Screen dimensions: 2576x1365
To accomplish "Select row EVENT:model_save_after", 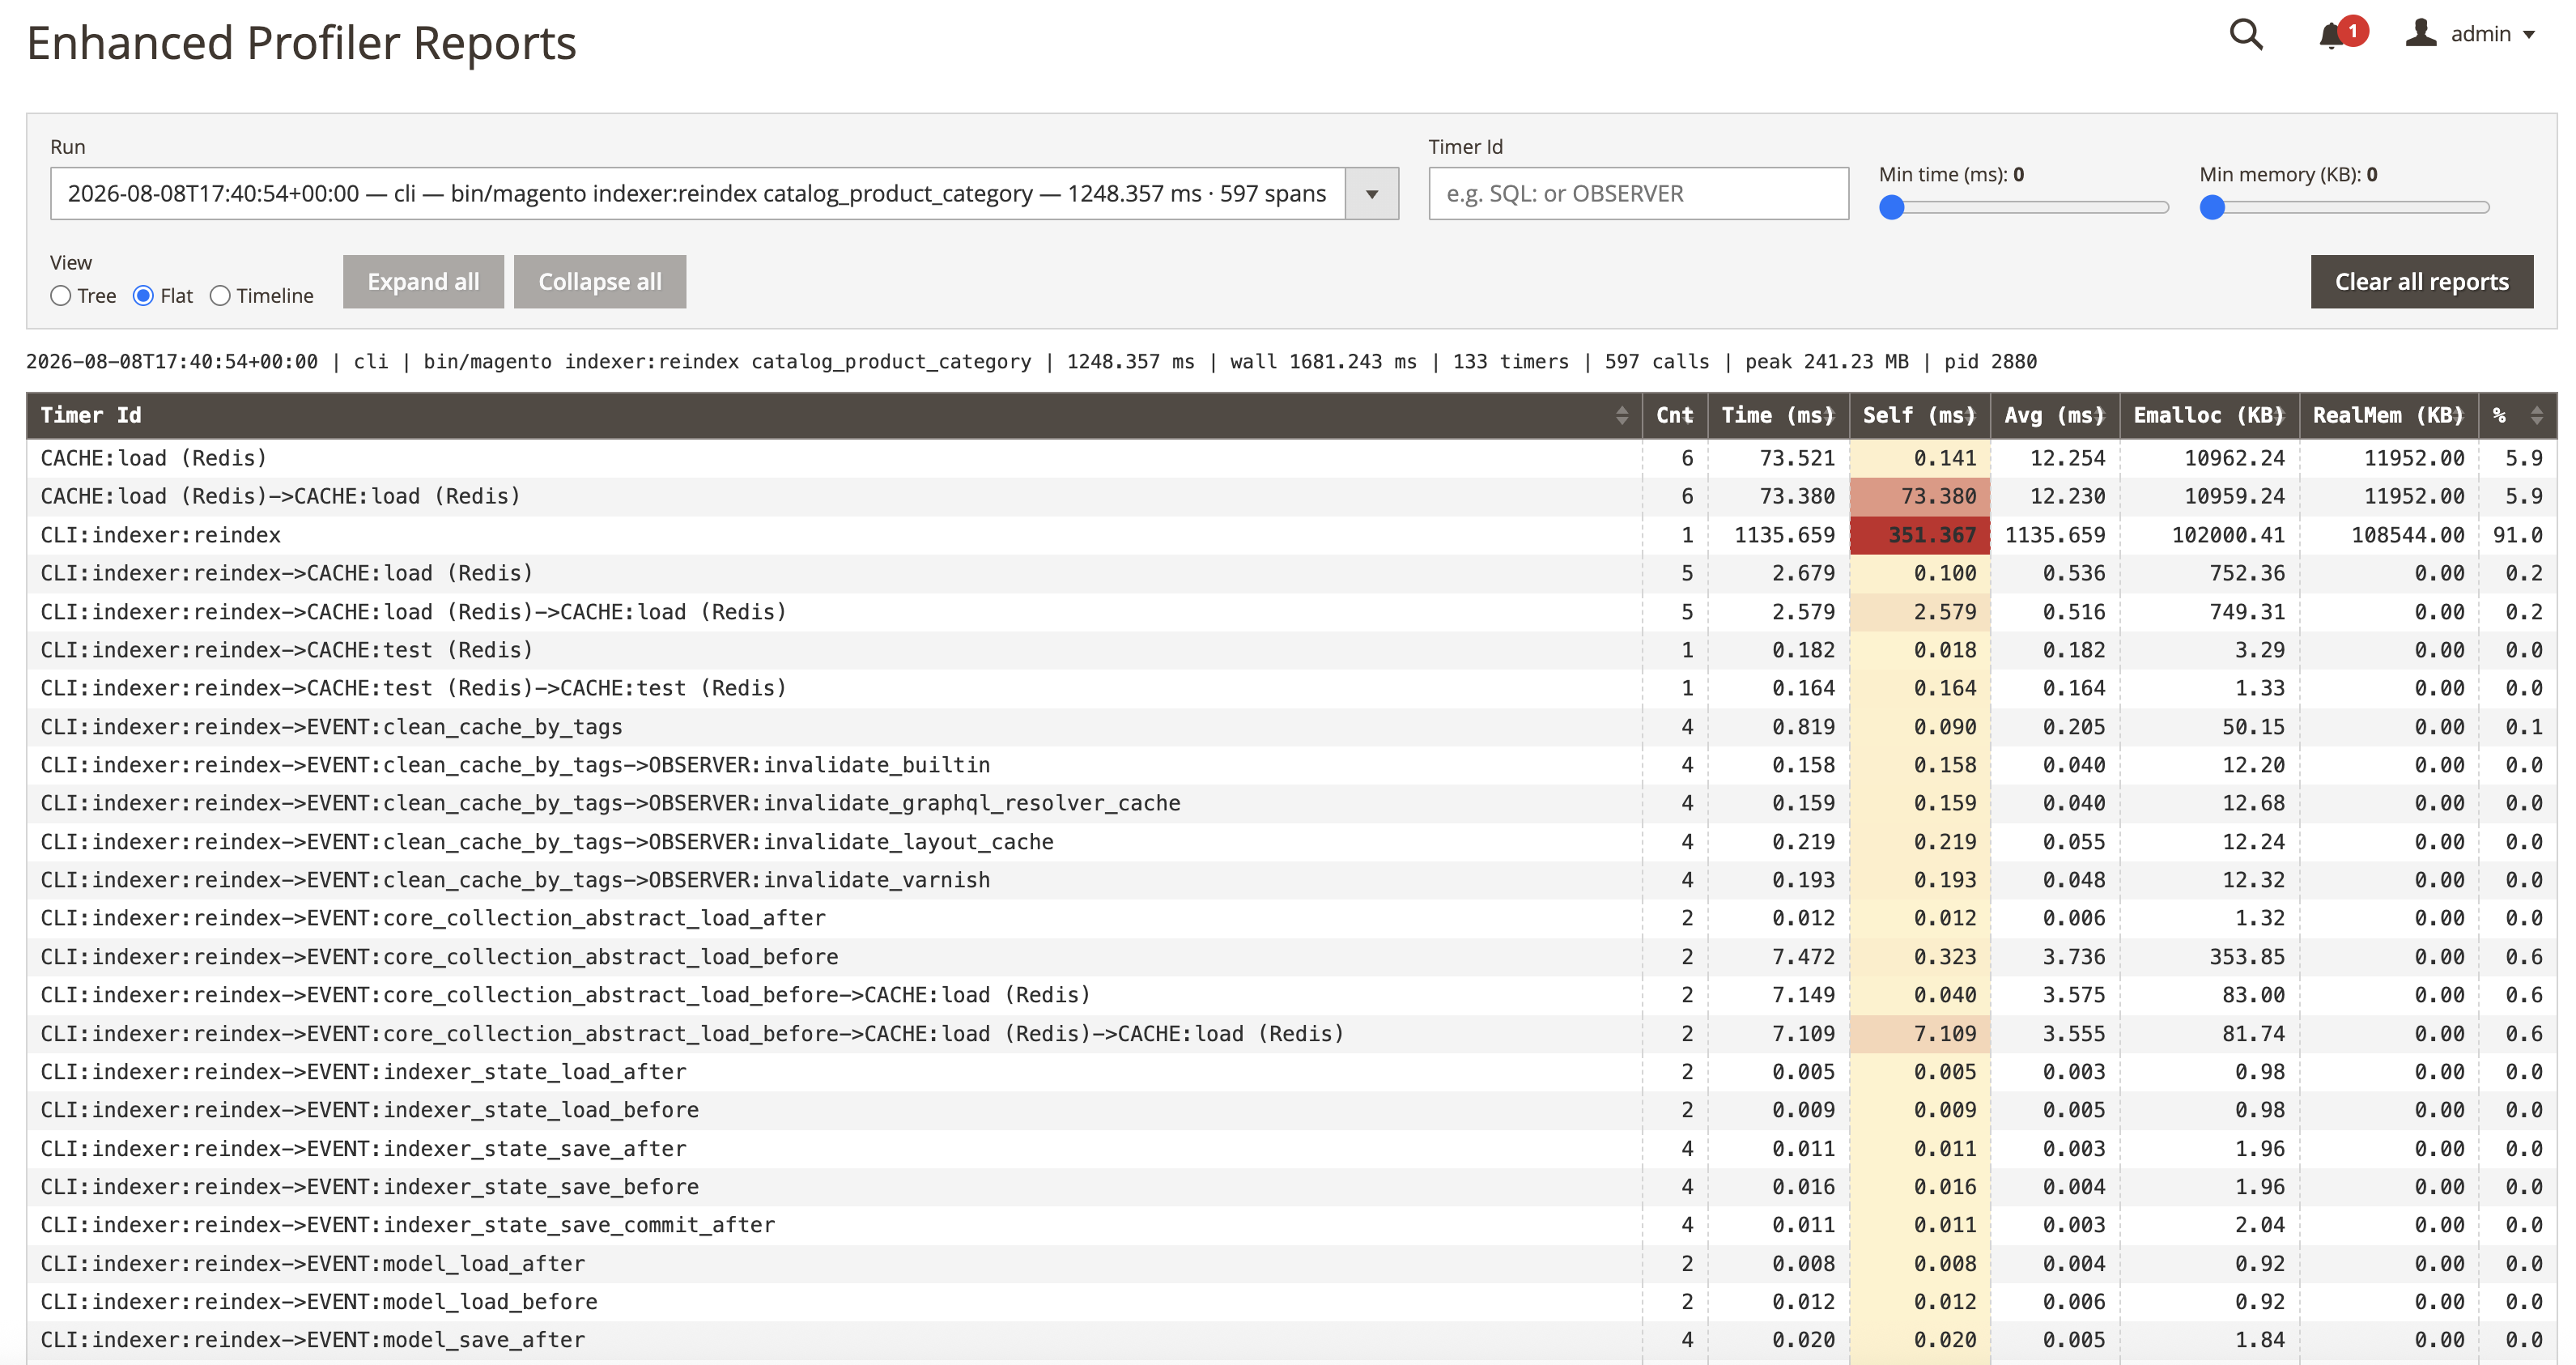I will point(1291,1340).
